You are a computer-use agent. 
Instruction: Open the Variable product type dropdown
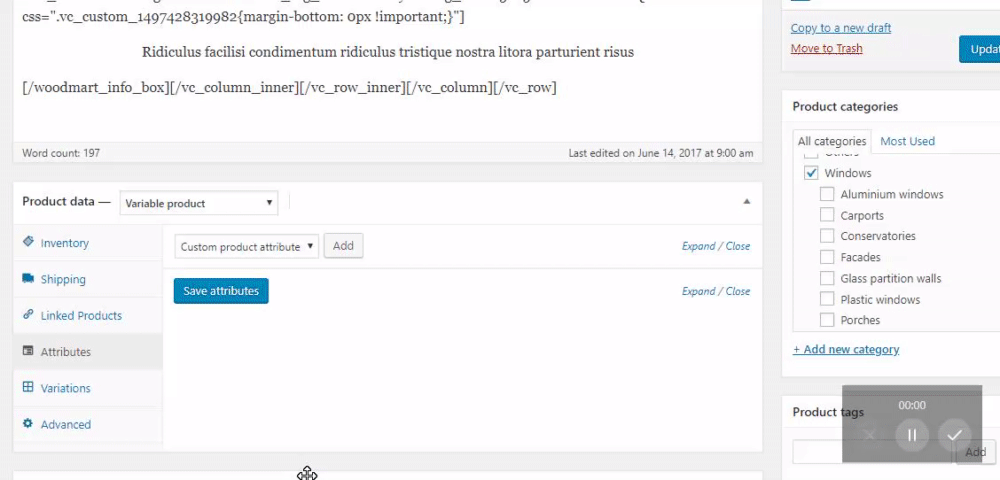tap(199, 203)
